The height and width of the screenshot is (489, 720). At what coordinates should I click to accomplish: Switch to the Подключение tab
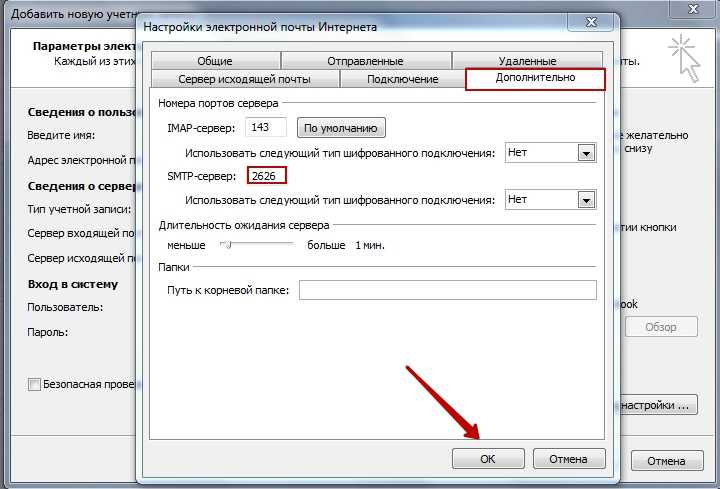402,79
